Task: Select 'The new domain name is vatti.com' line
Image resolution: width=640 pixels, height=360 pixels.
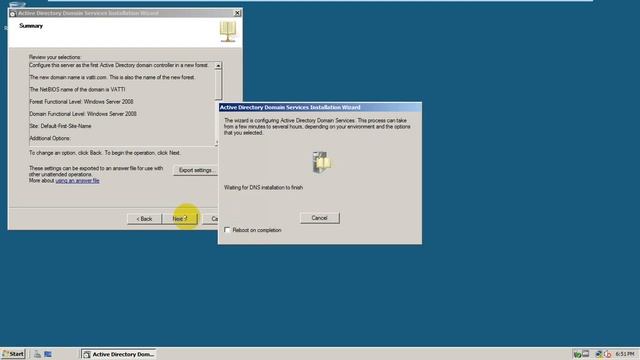Action: pyautogui.click(x=112, y=77)
